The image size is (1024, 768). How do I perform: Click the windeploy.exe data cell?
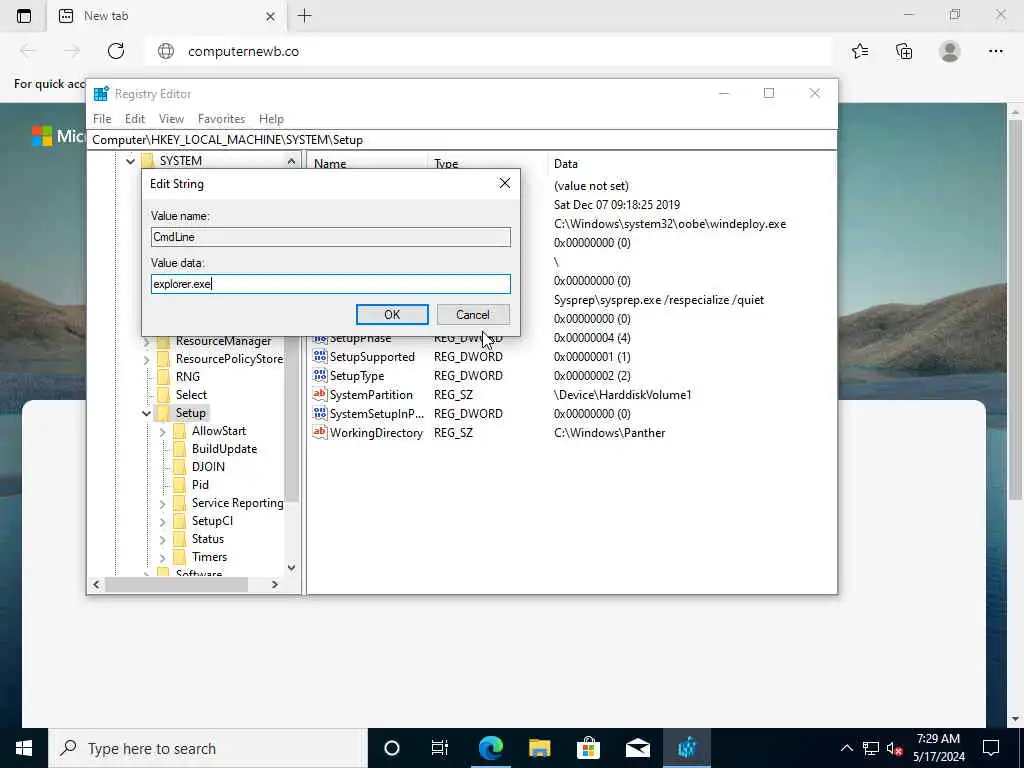[670, 224]
